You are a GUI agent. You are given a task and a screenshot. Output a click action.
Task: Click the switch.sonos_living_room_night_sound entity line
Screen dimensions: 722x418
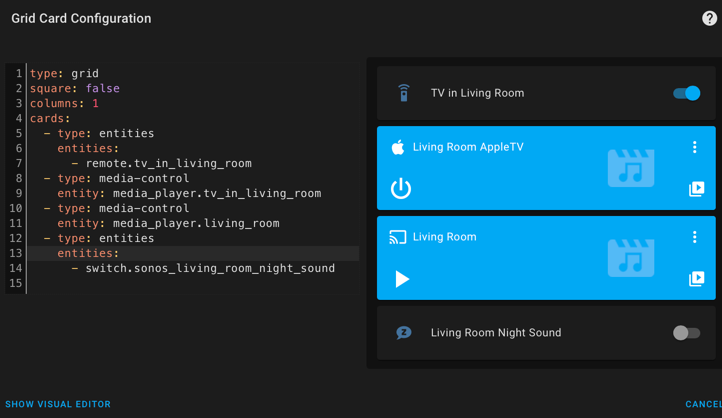[210, 268]
